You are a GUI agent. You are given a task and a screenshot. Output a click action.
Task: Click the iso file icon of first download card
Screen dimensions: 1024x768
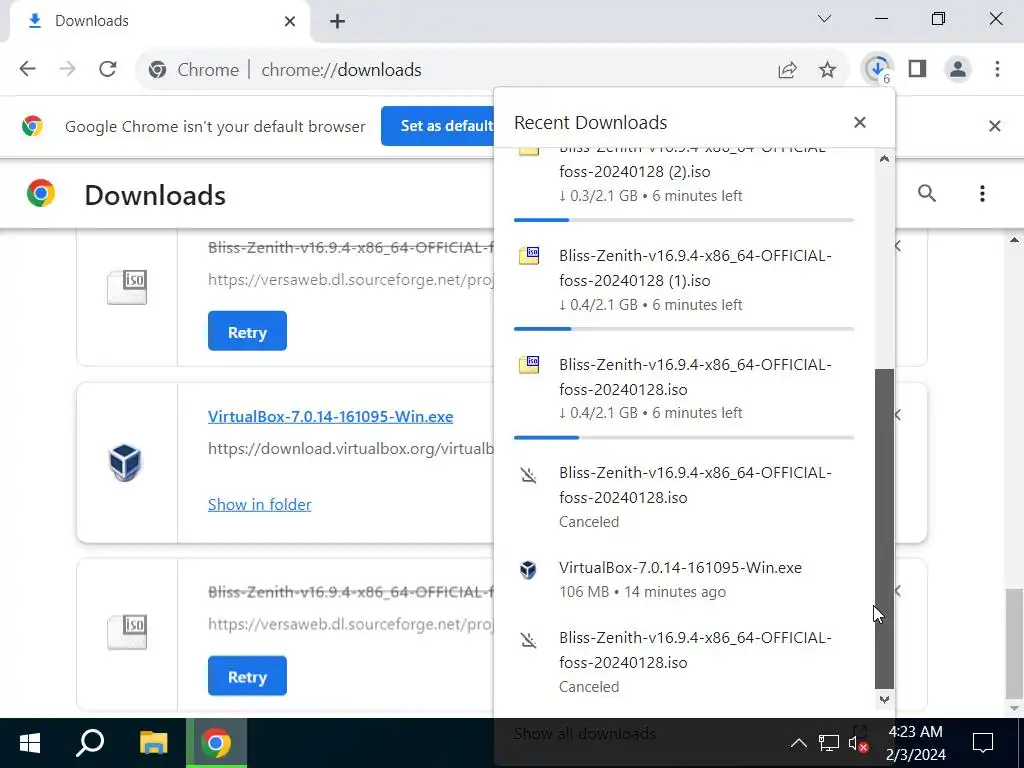127,287
